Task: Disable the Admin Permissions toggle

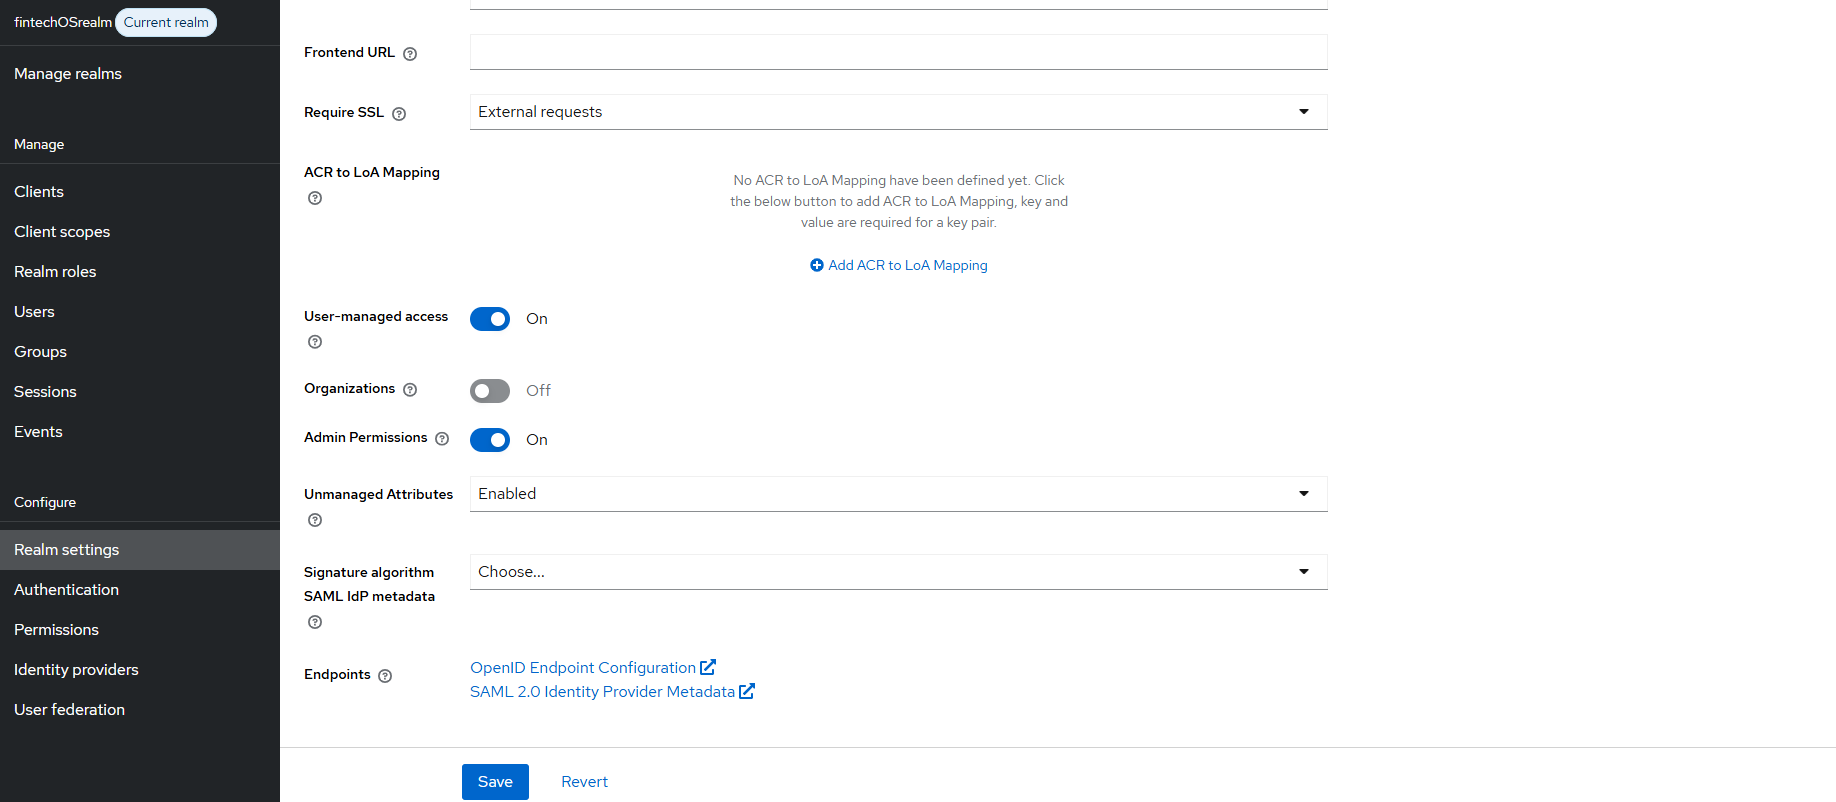Action: 490,440
